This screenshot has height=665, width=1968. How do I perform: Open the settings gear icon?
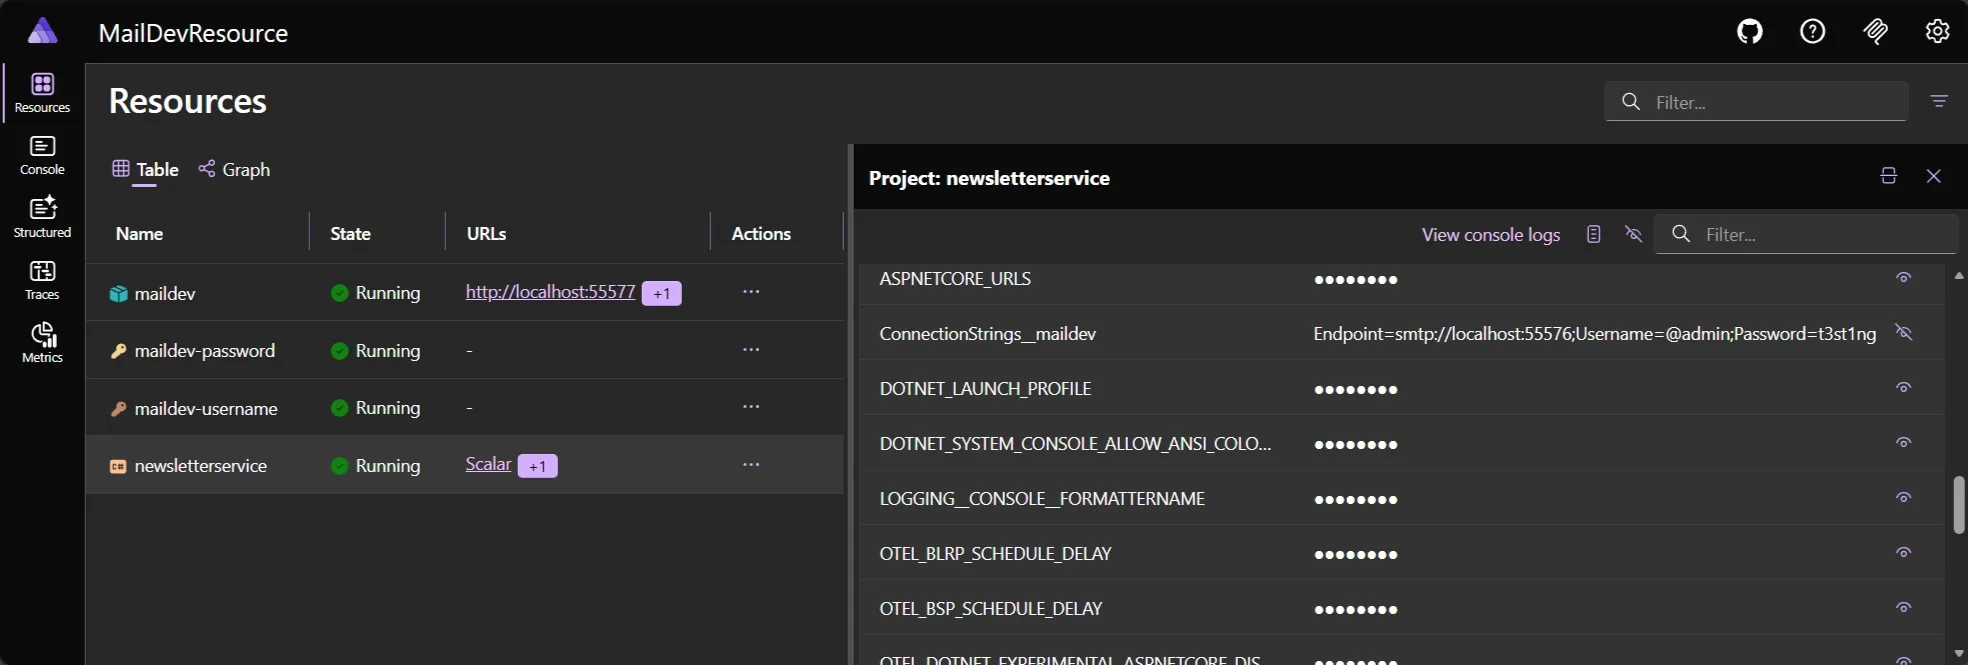1937,32
